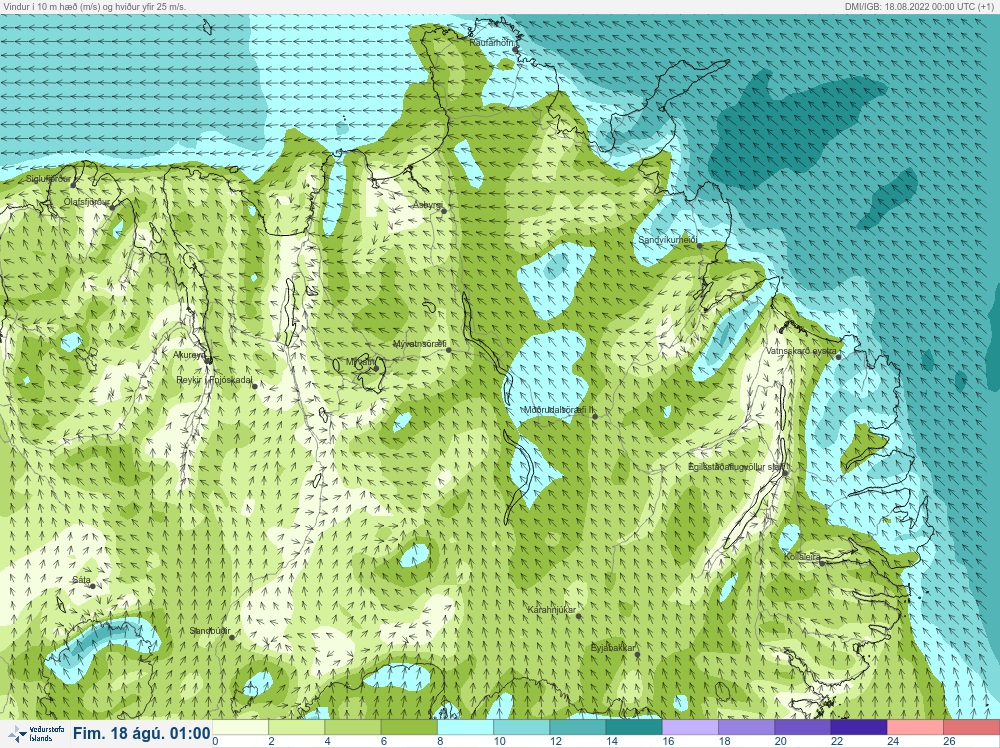Viewport: 1000px width, 748px height.
Task: Click the Eyjabakkar station marker dot
Action: 637,654
